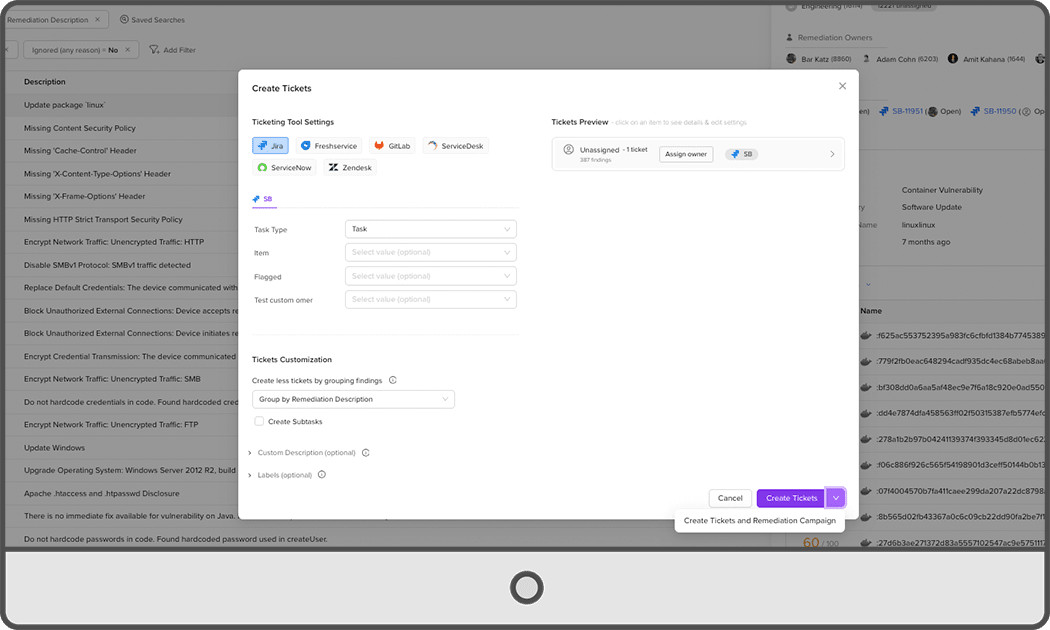Click the Unassigned user avatar icon

[x=569, y=149]
